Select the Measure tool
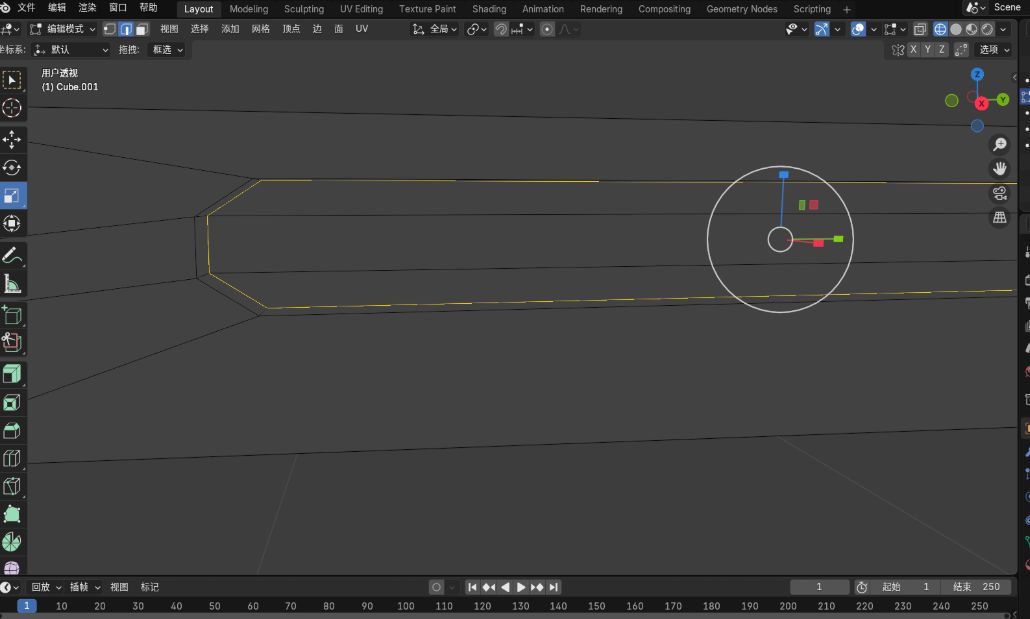The image size is (1030, 619). pos(12,285)
